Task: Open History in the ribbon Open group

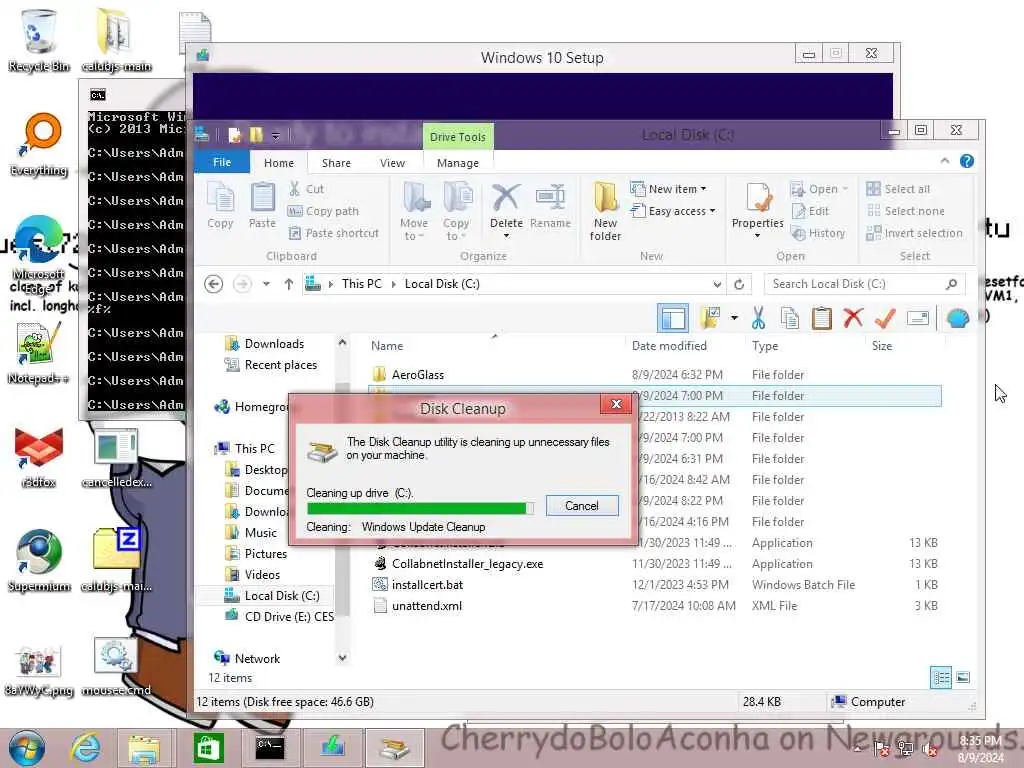Action: (818, 233)
